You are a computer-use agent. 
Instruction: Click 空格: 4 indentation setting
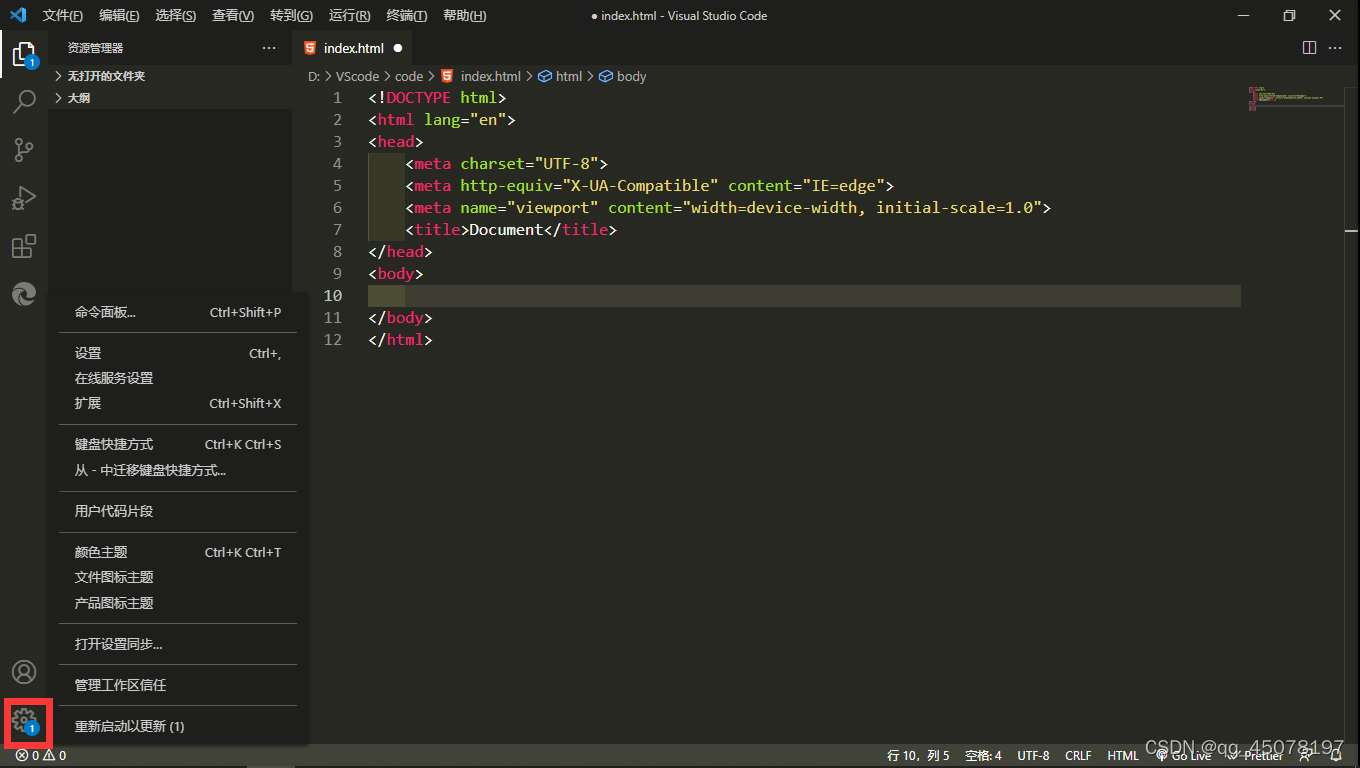[983, 756]
